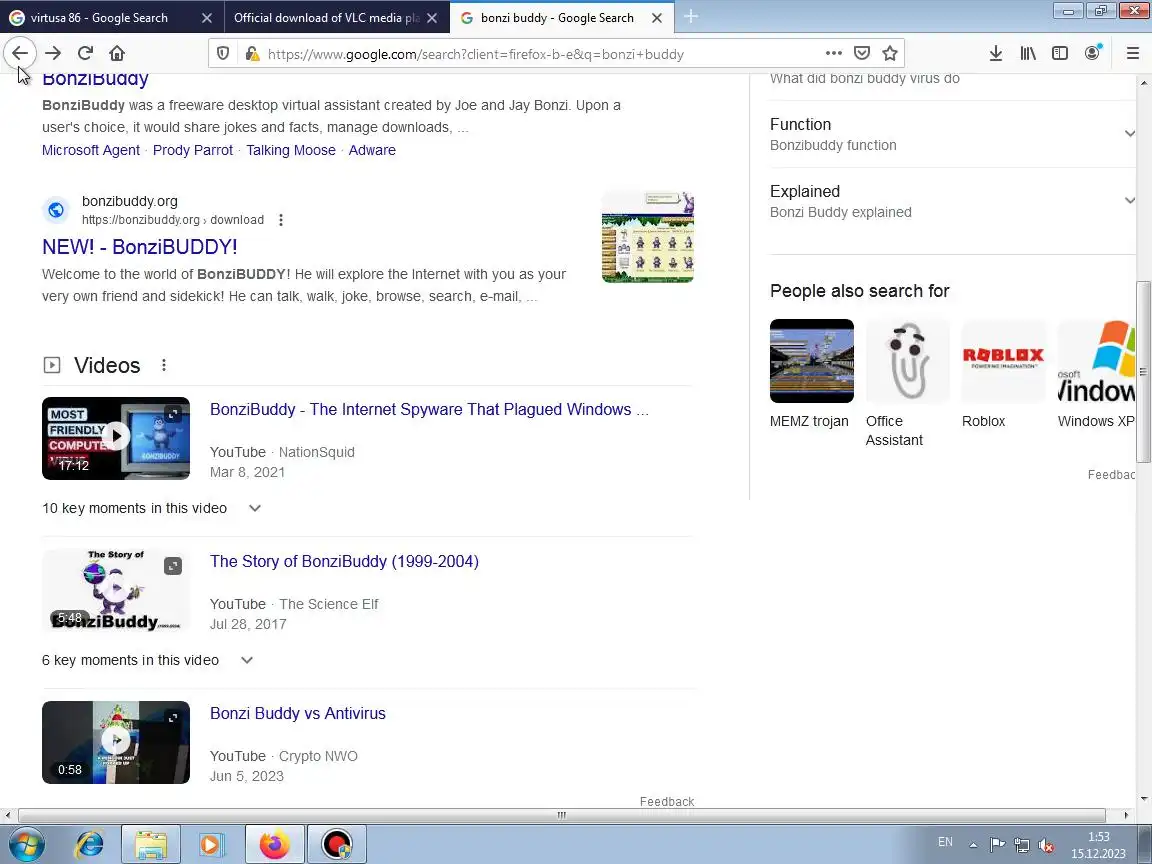Play the Science Elf 5:48 video thumbnail

coord(116,590)
